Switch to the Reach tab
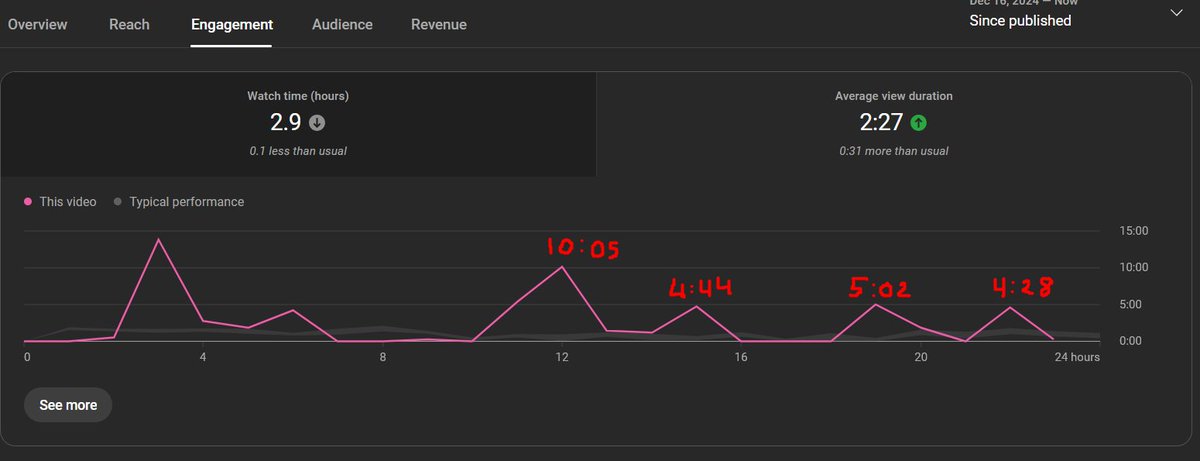Image resolution: width=1200 pixels, height=461 pixels. (130, 24)
